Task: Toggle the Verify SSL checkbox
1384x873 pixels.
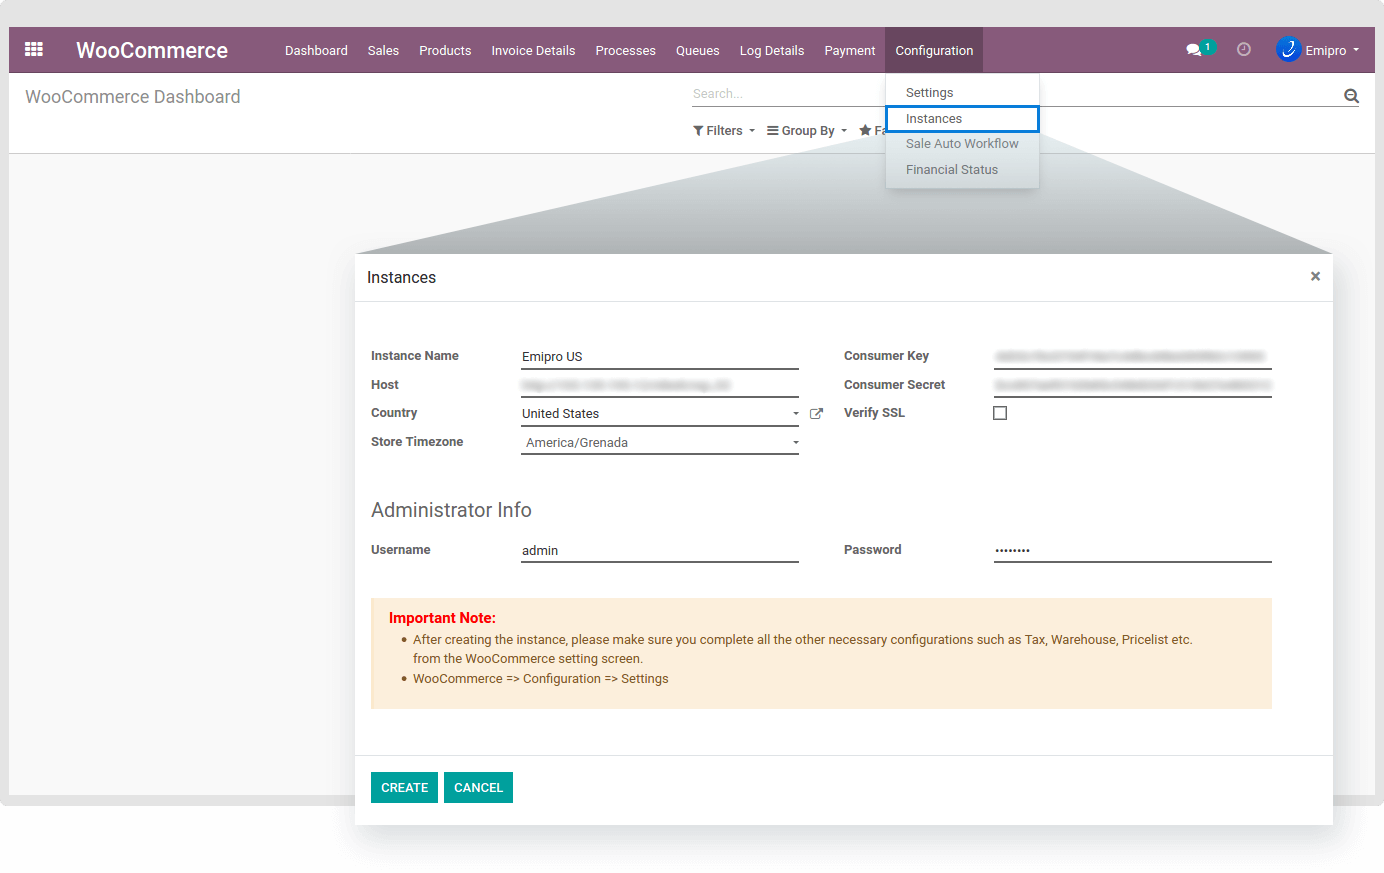Action: [x=1000, y=413]
